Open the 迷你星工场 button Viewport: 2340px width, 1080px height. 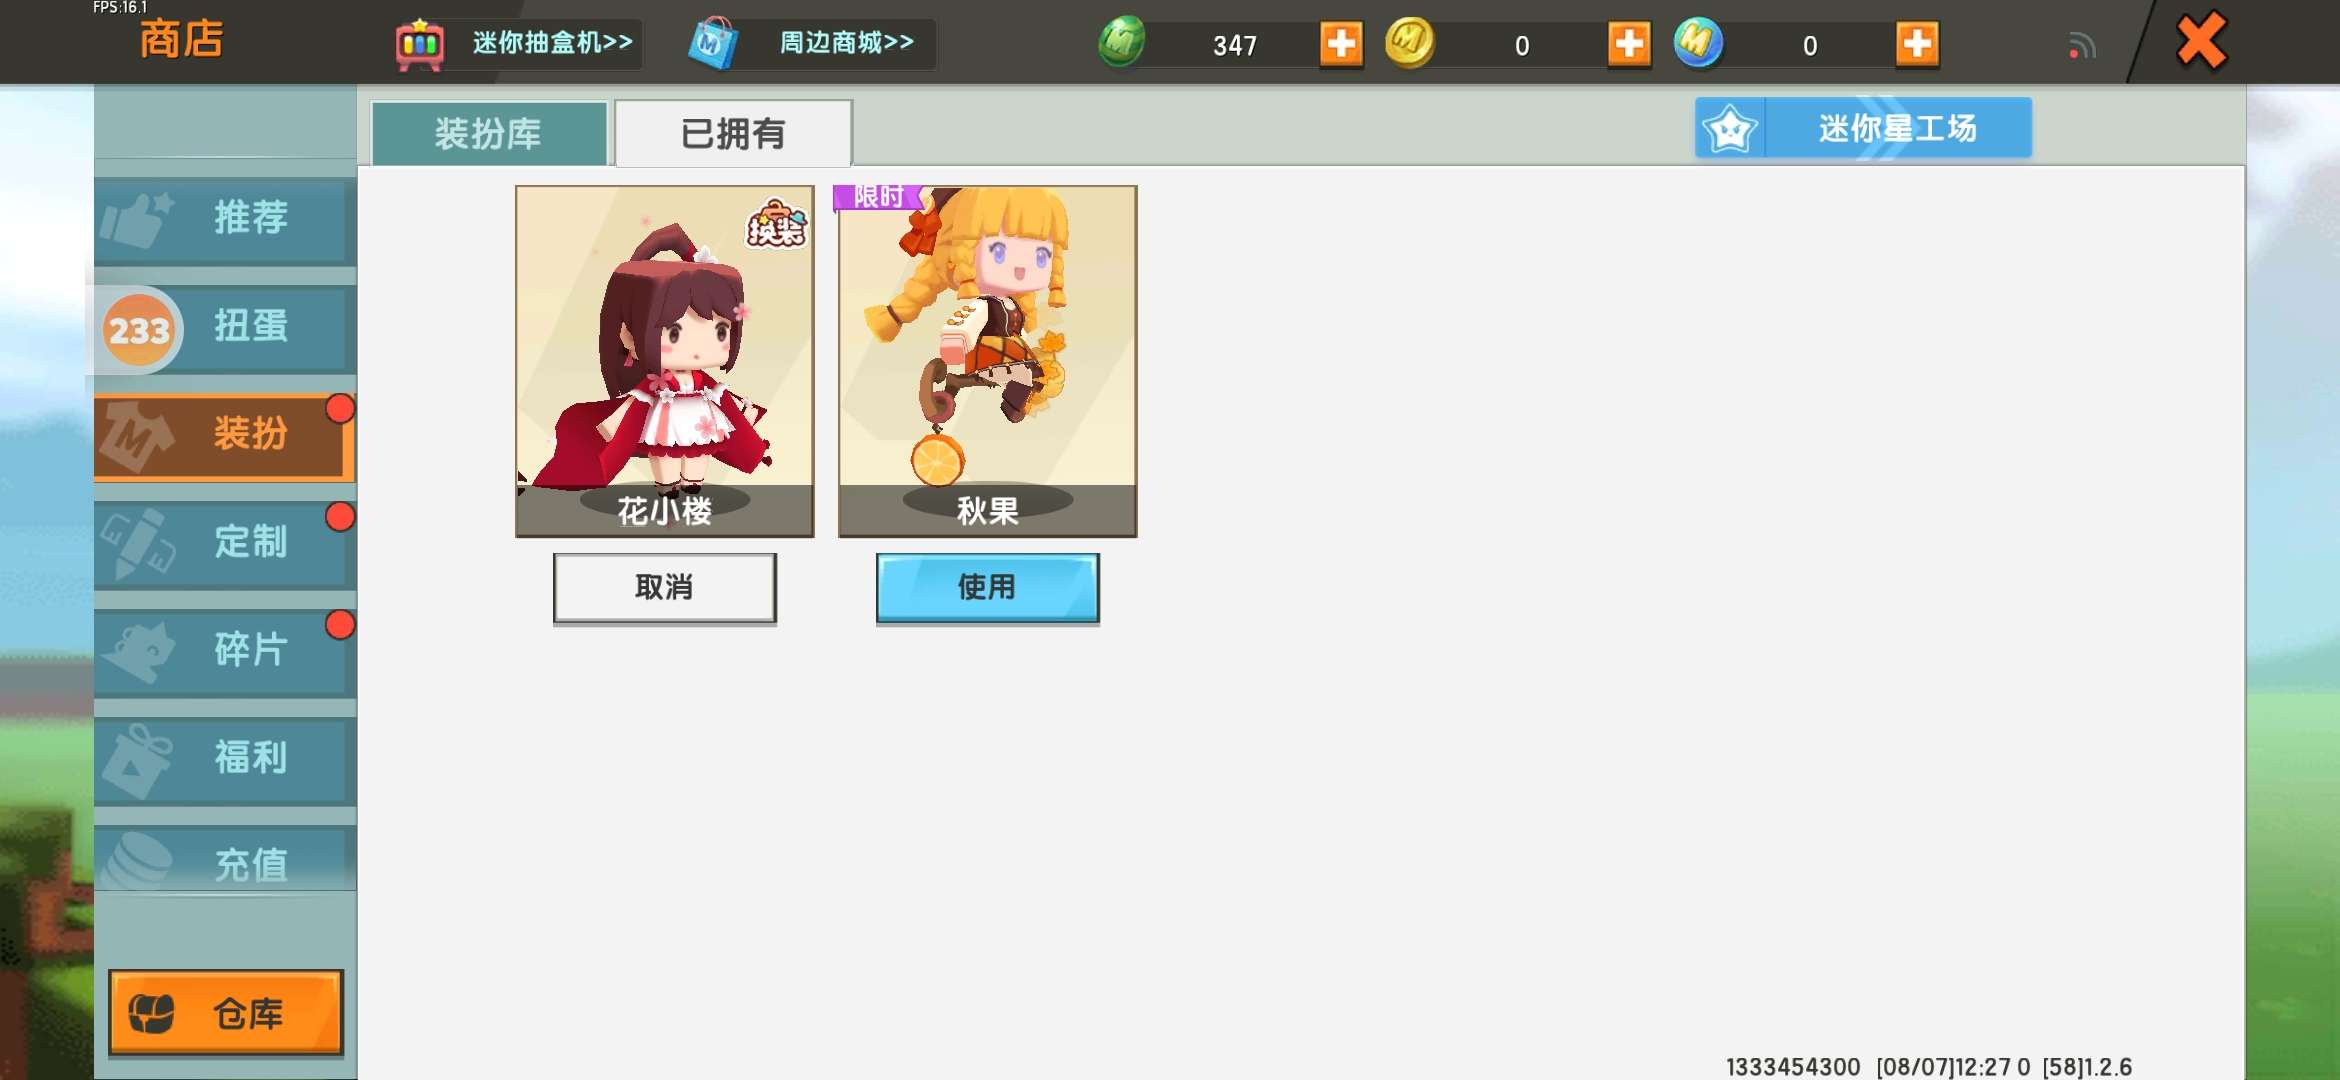(x=1863, y=128)
